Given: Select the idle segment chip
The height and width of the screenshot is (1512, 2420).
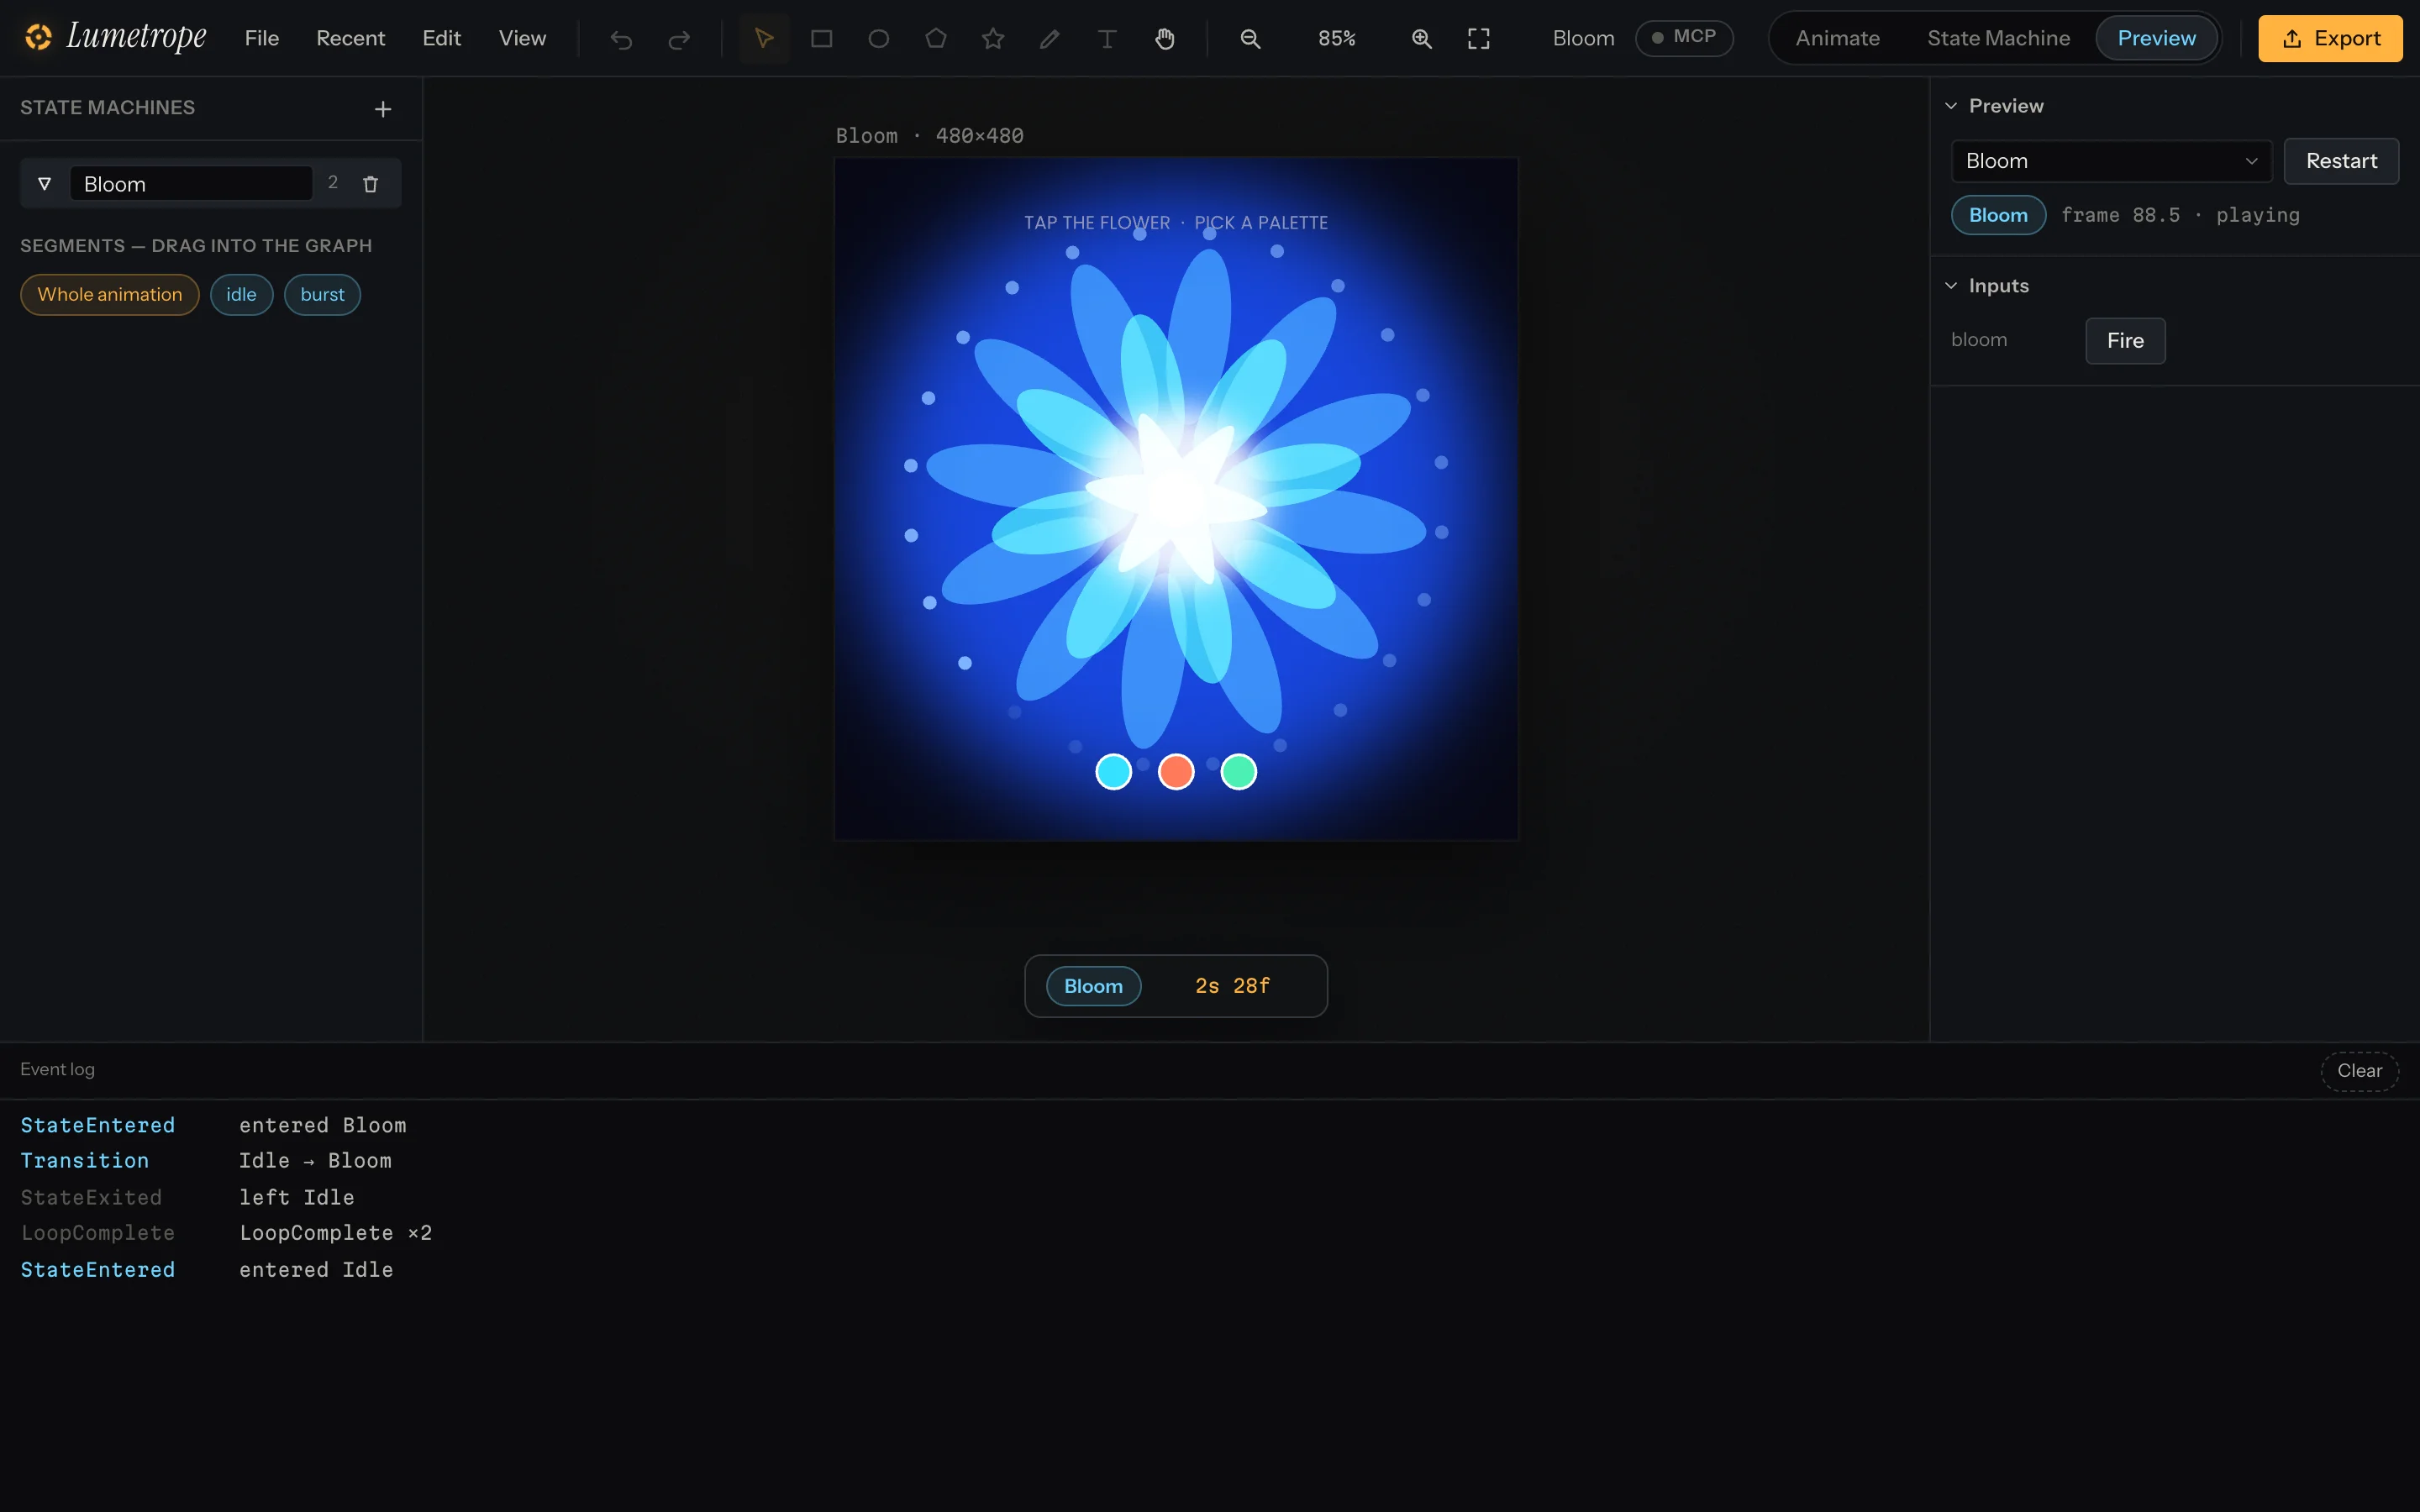Looking at the screenshot, I should (x=241, y=295).
